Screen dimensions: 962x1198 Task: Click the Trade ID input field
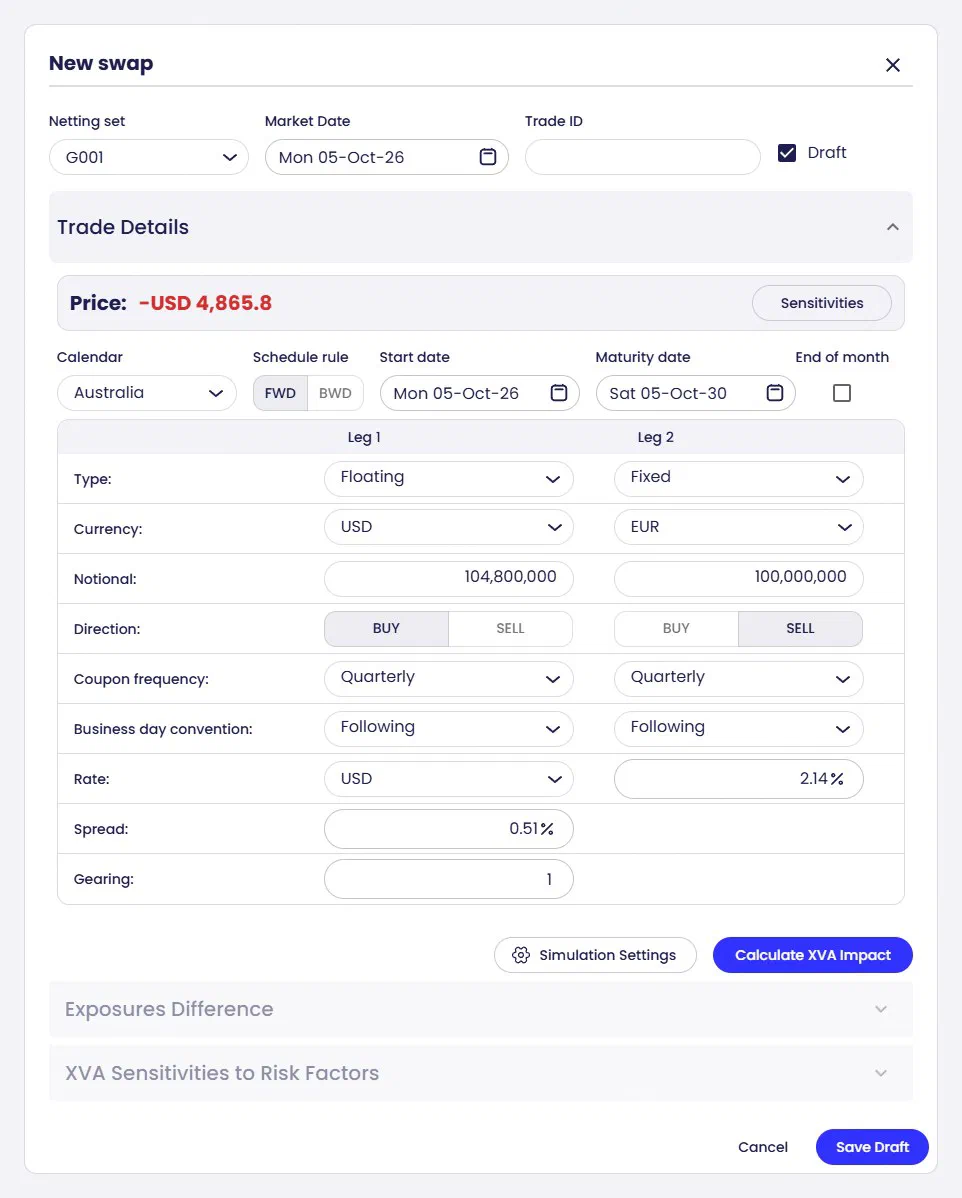[643, 157]
